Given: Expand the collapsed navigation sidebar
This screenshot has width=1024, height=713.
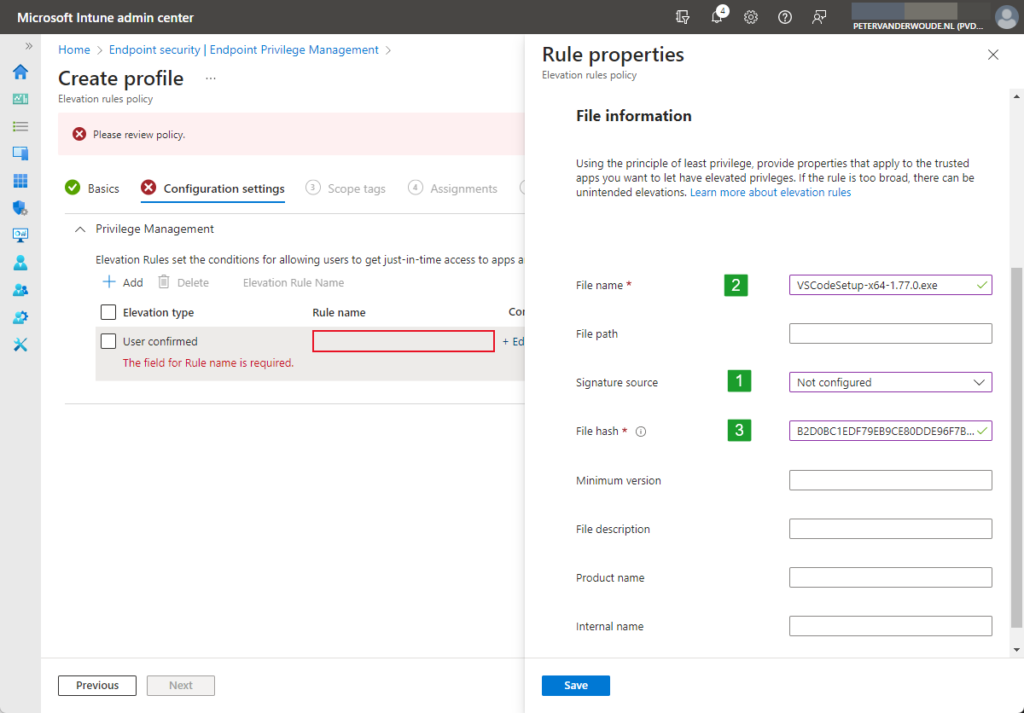Looking at the screenshot, I should (27, 44).
